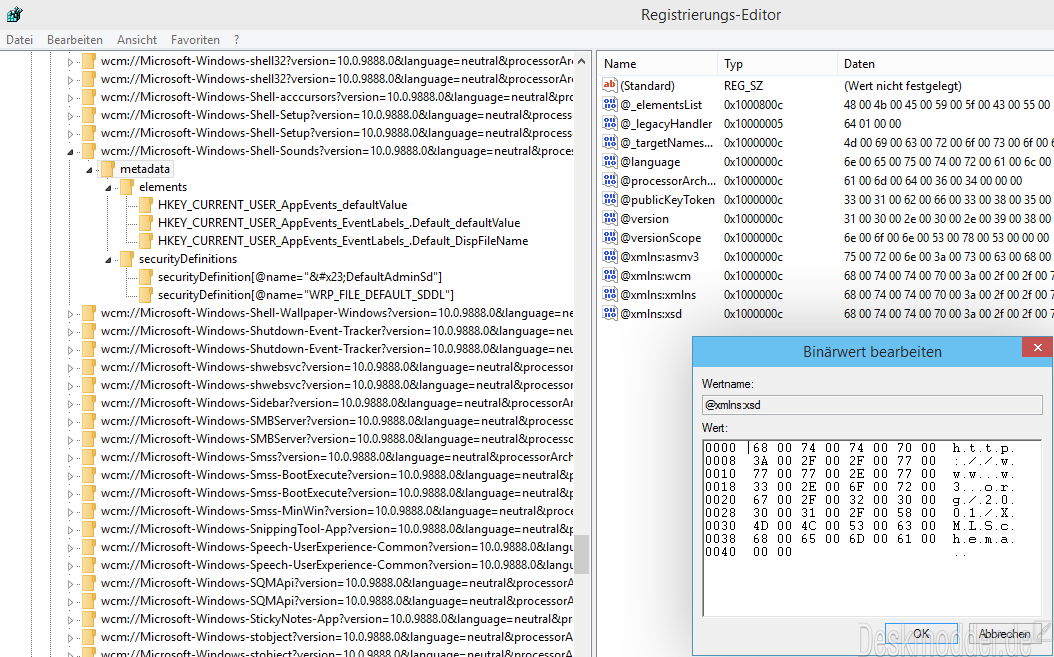
Task: Click '(Wert nicht festgelegt)' data cell
Action: pos(903,85)
